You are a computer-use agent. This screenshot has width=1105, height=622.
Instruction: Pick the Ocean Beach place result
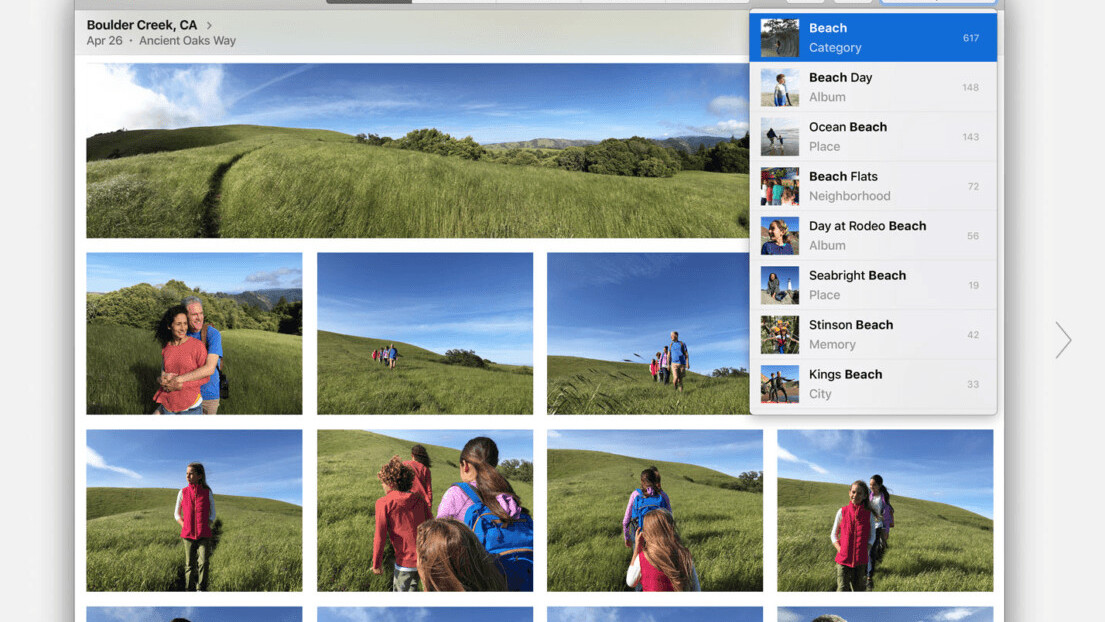pyautogui.click(x=872, y=137)
